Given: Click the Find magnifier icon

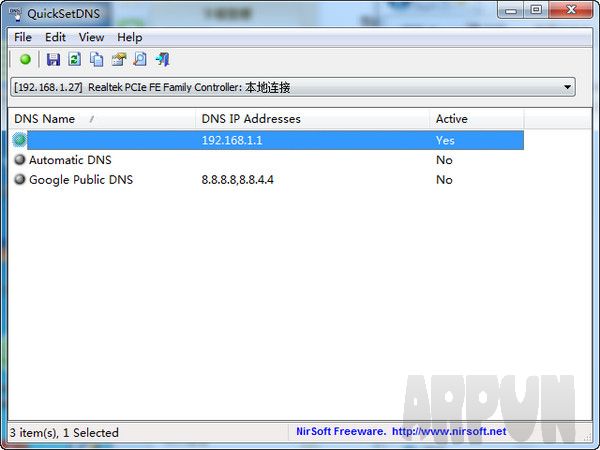Looking at the screenshot, I should pyautogui.click(x=140, y=59).
